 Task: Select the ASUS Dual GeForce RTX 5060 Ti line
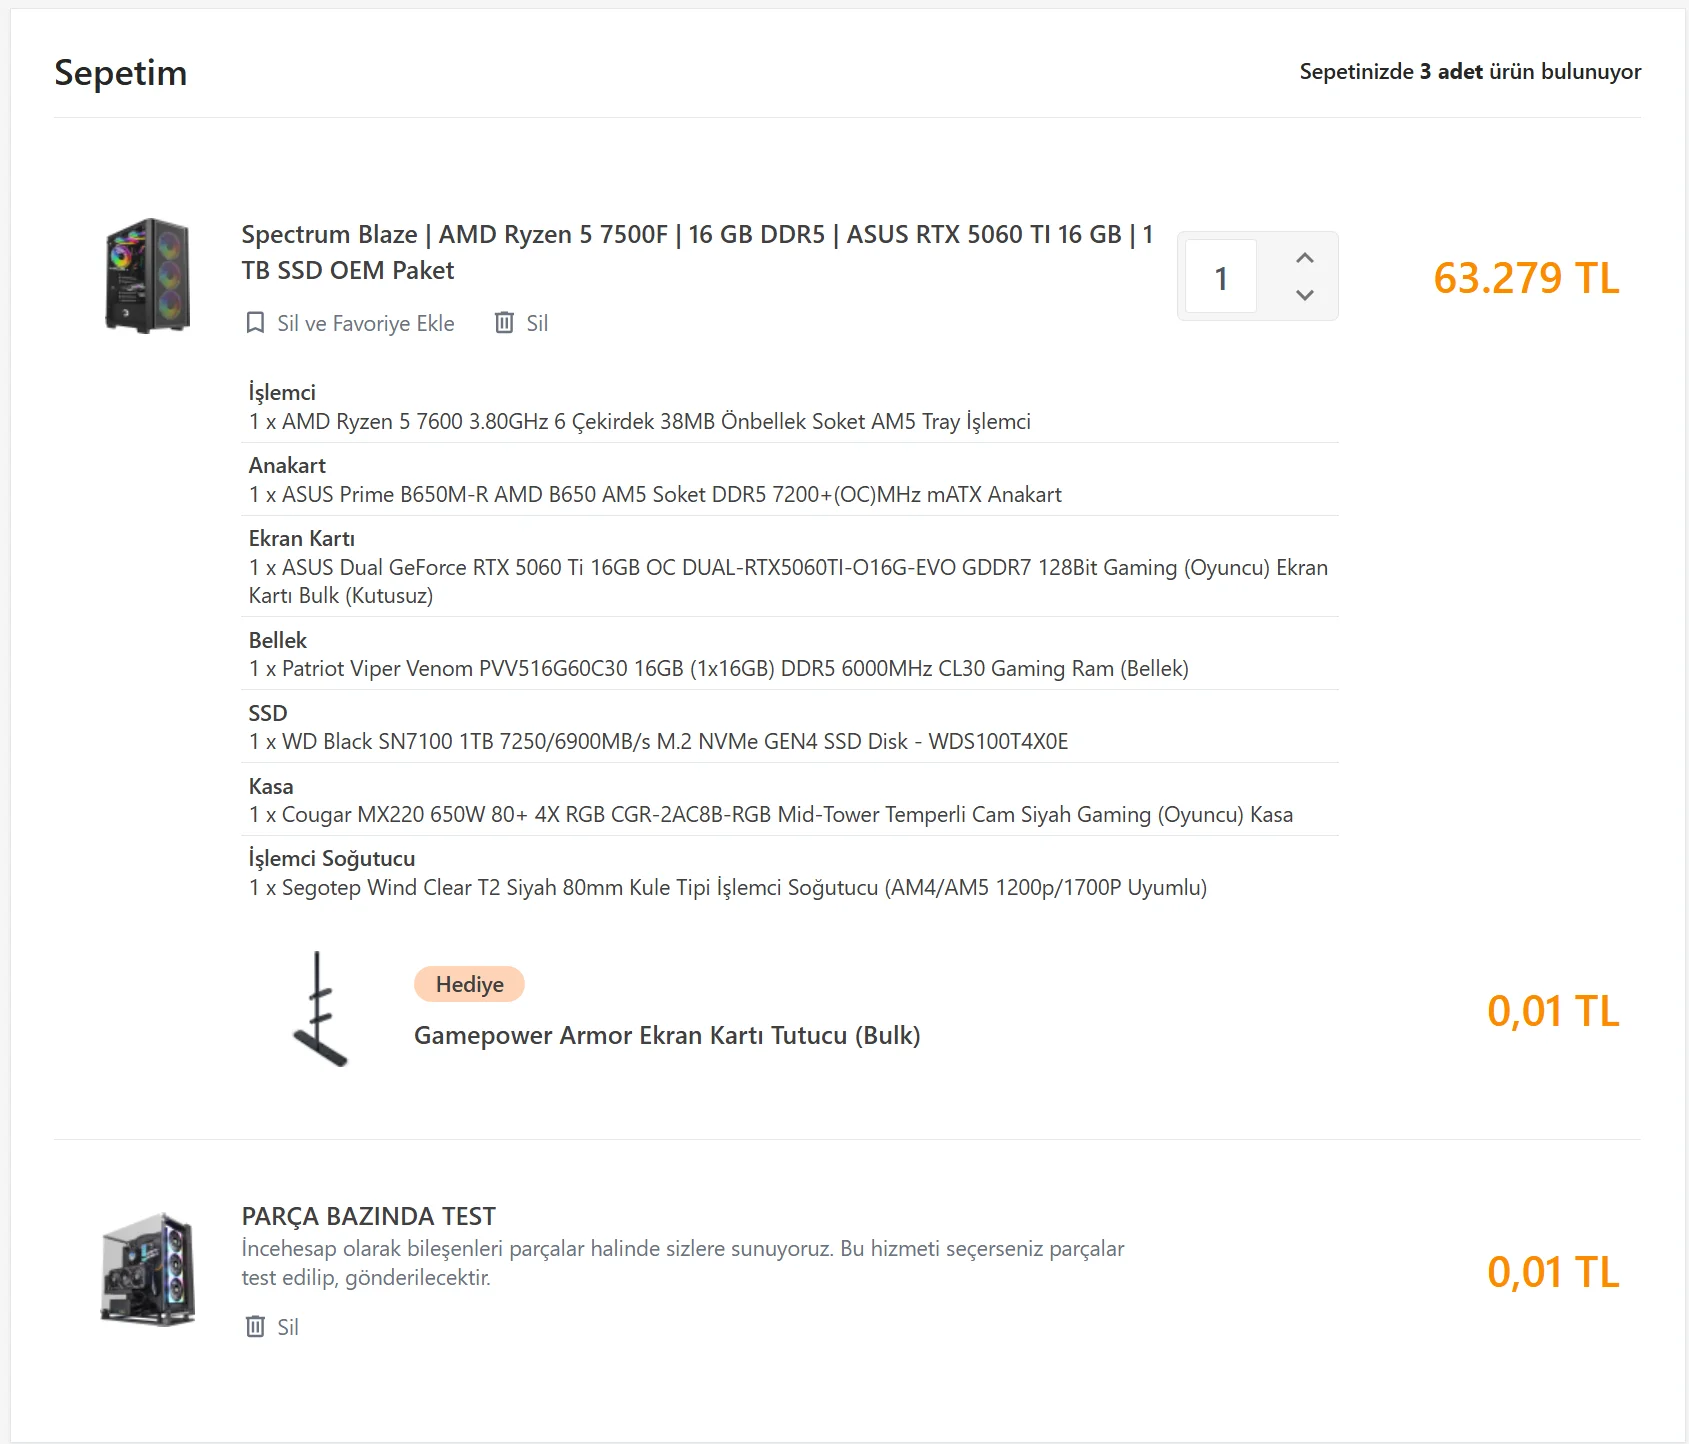tap(788, 568)
